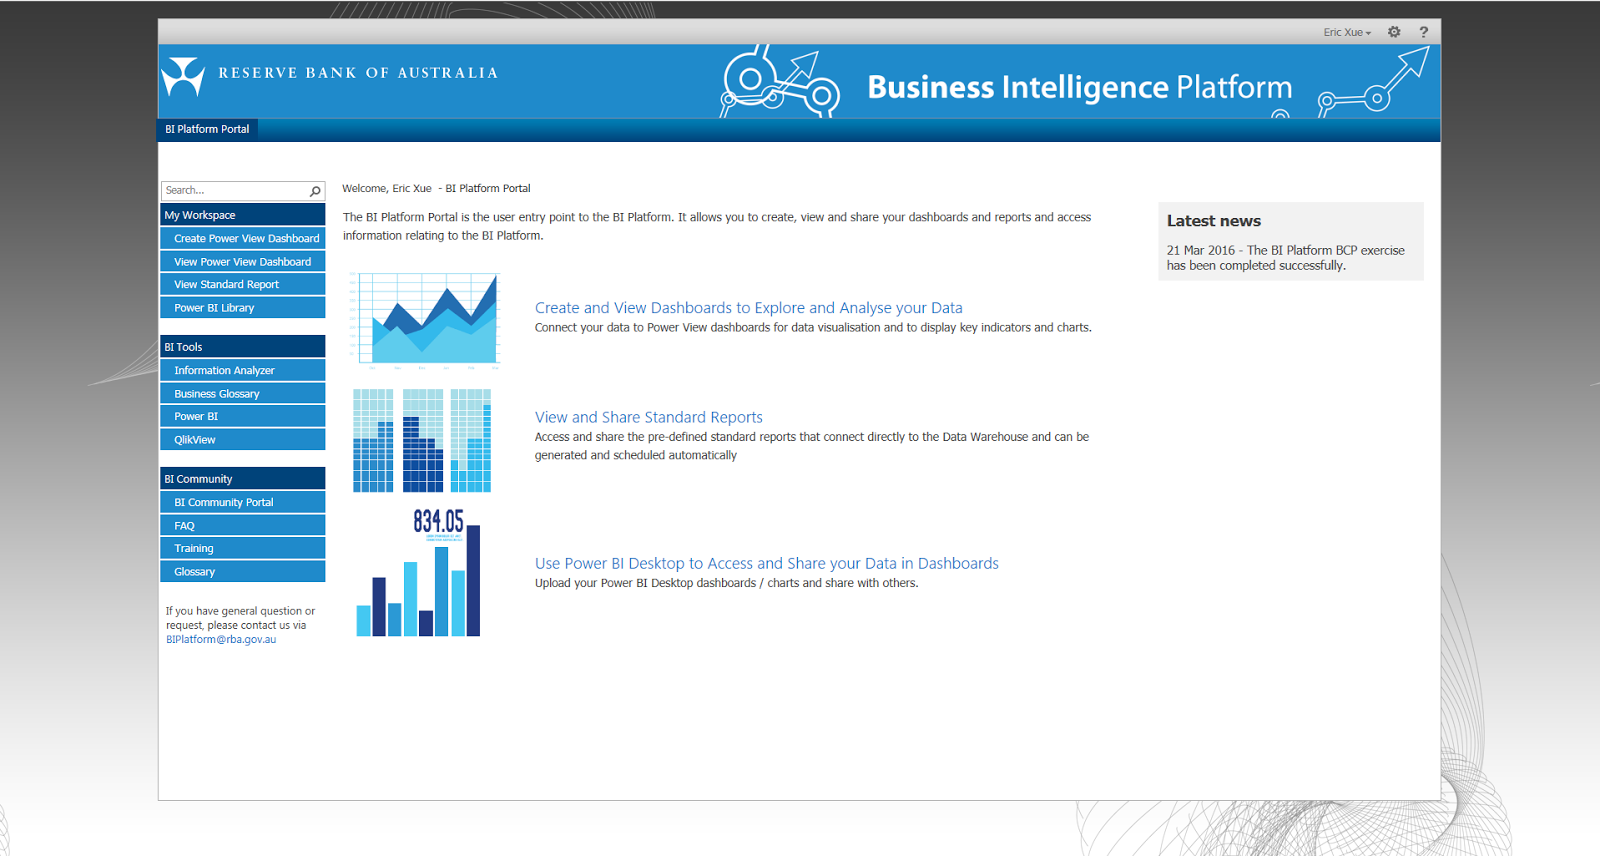The width and height of the screenshot is (1600, 856).
Task: Open Create Power View Dashboard
Action: pyautogui.click(x=242, y=238)
